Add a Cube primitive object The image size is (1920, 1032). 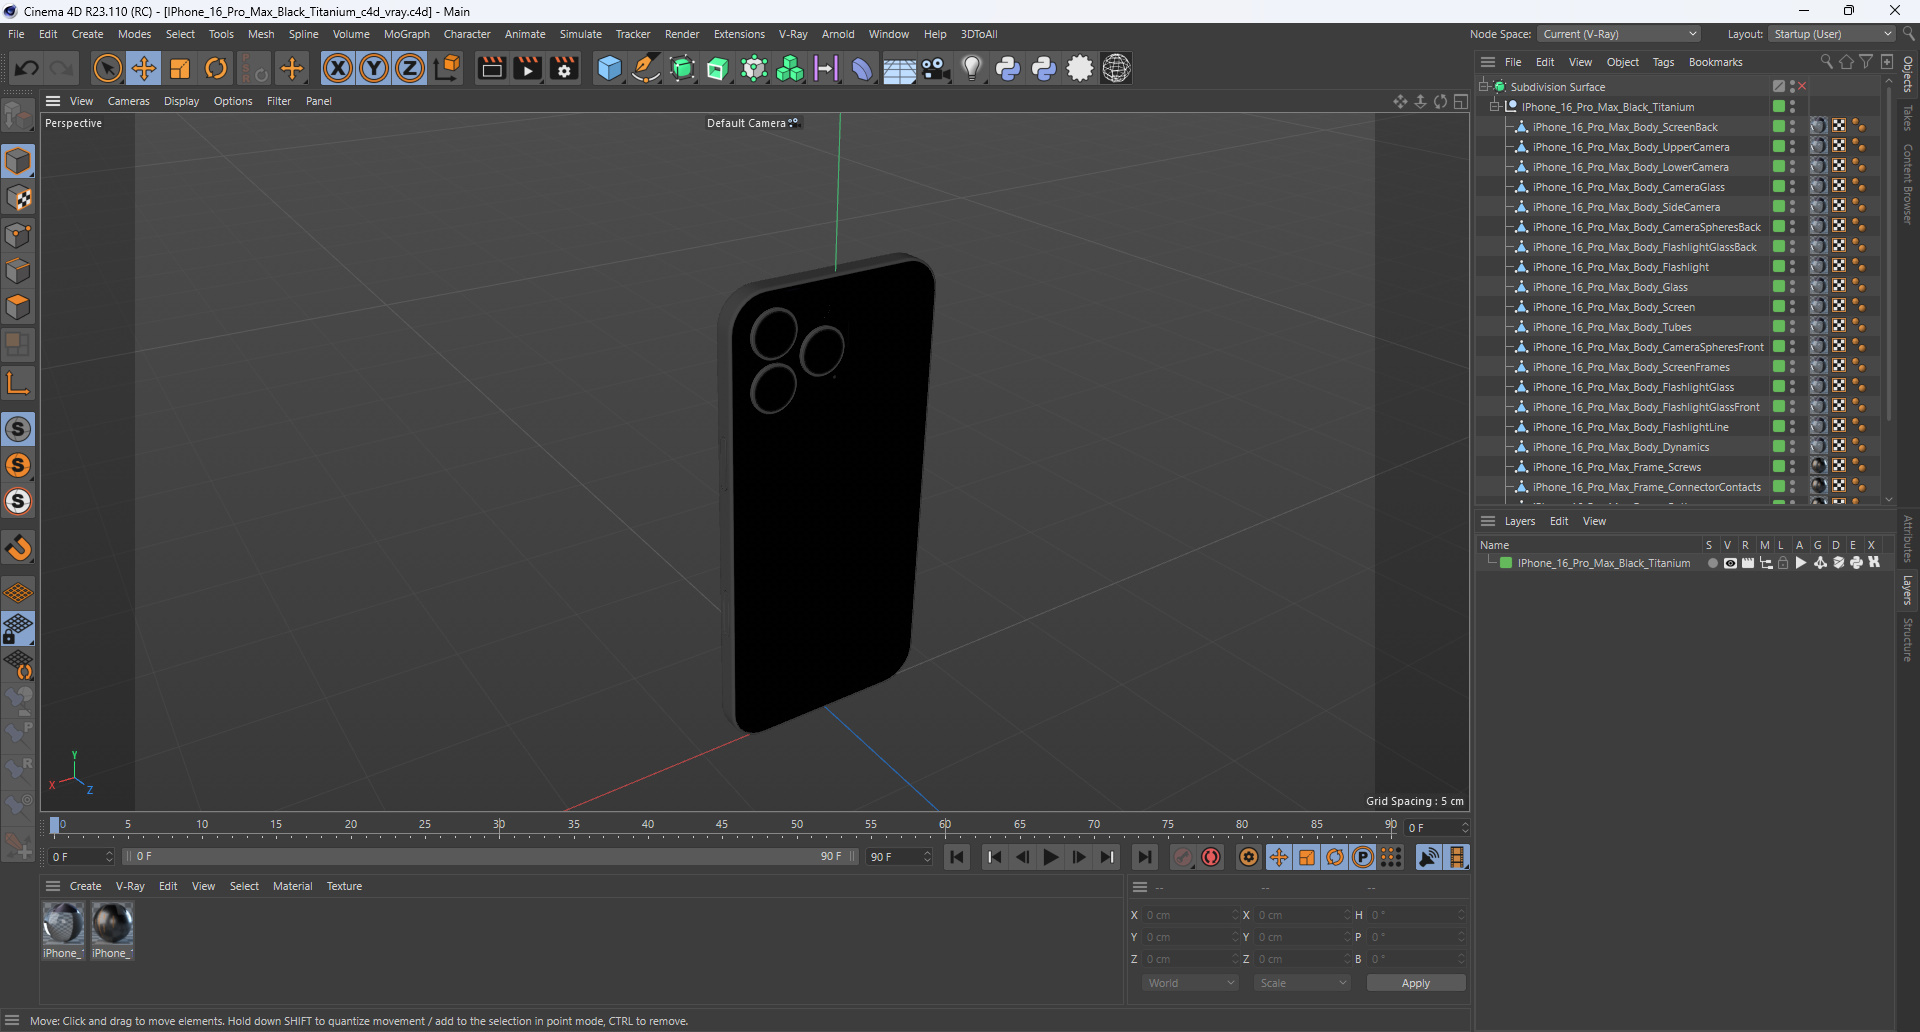[x=609, y=69]
